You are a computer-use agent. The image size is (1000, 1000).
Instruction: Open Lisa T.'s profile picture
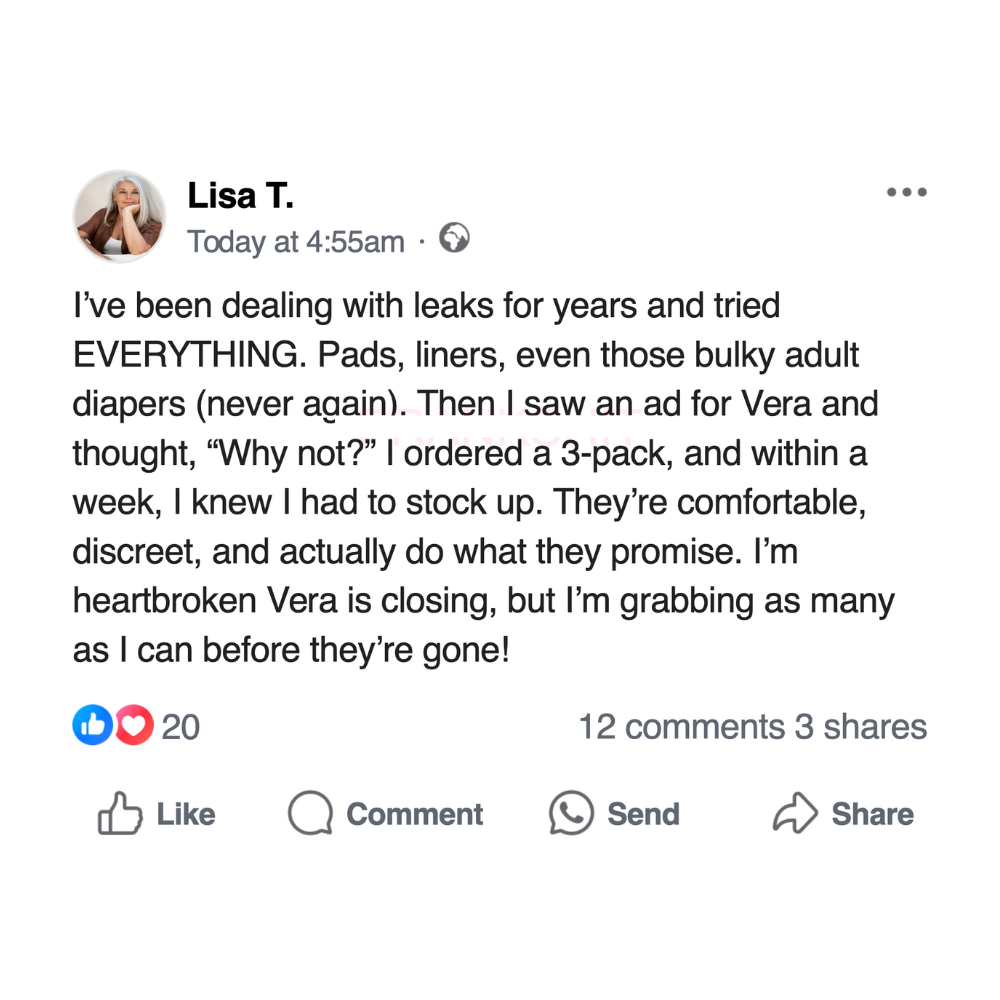click(x=119, y=216)
